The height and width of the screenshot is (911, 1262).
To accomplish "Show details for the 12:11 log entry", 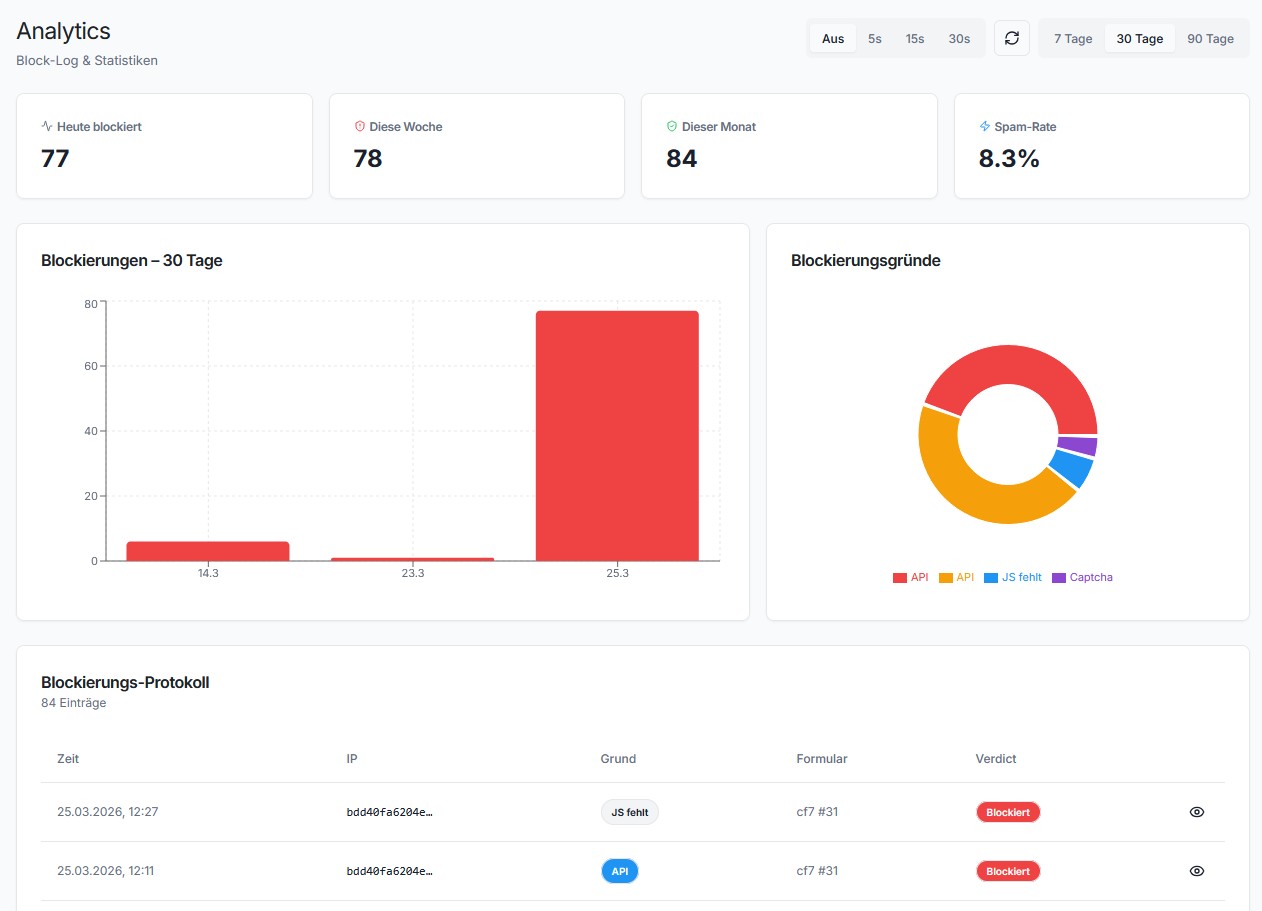I will (x=1196, y=871).
